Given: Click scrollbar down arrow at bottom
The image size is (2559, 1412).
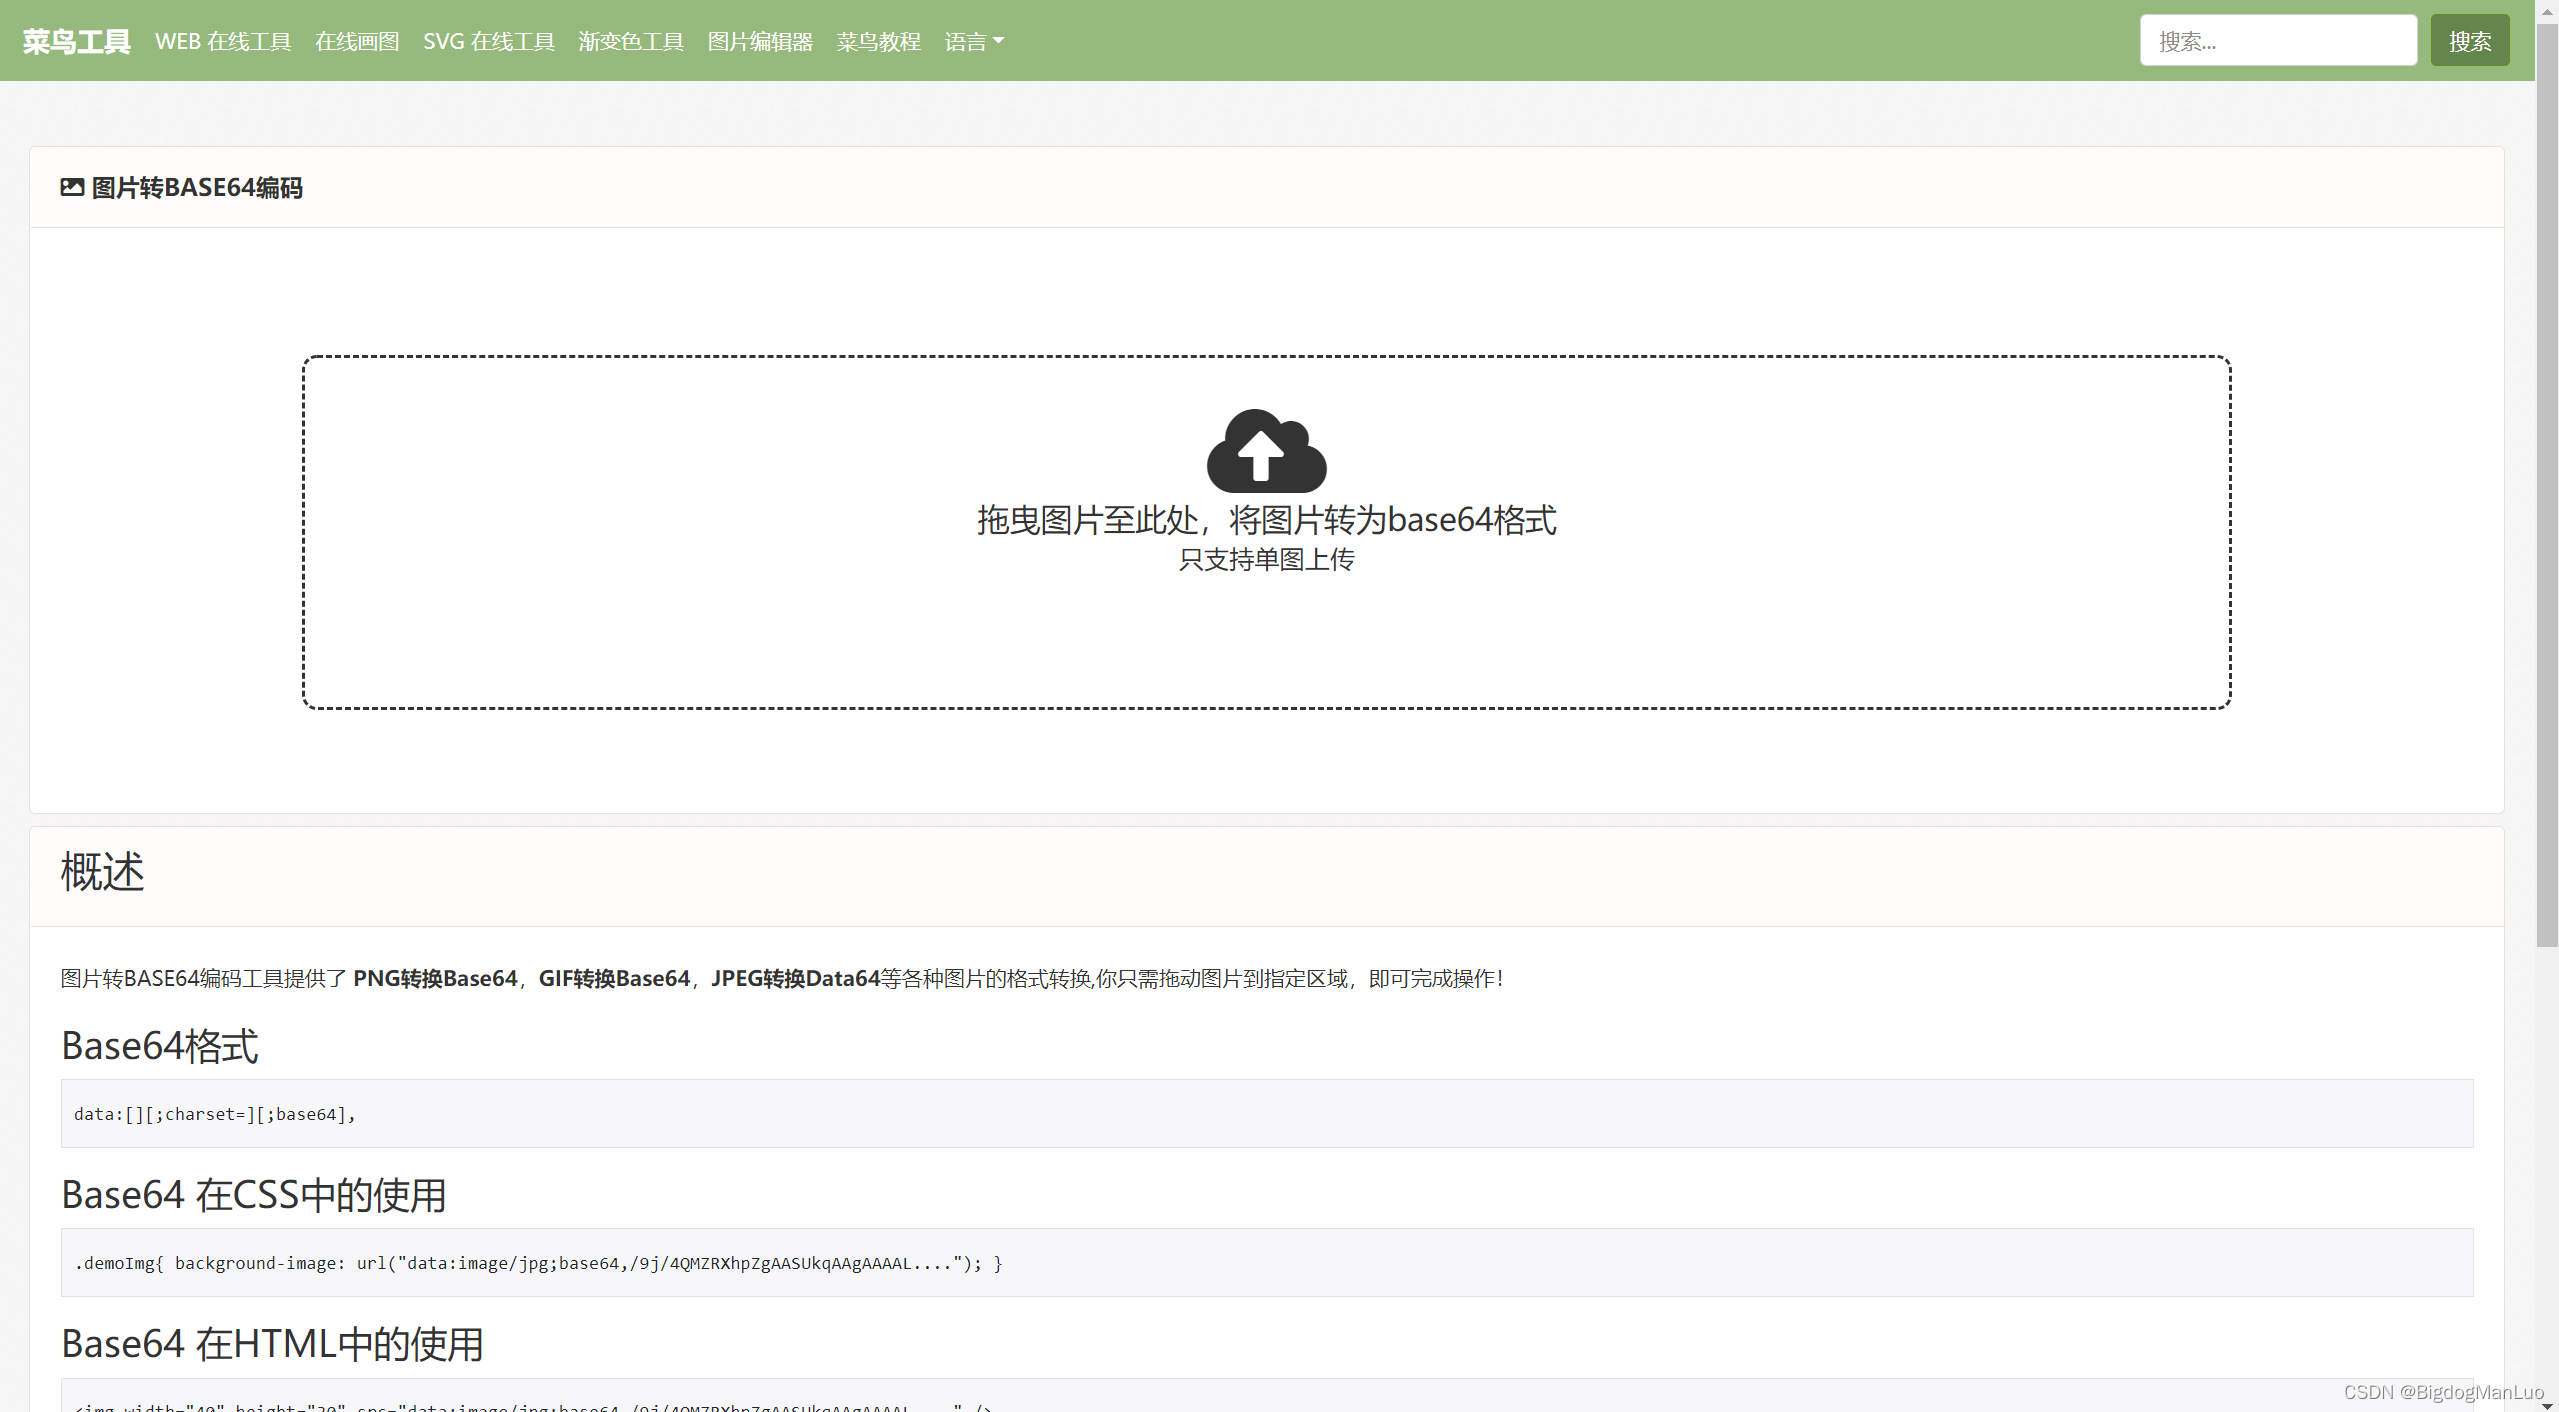Looking at the screenshot, I should tap(2547, 1404).
